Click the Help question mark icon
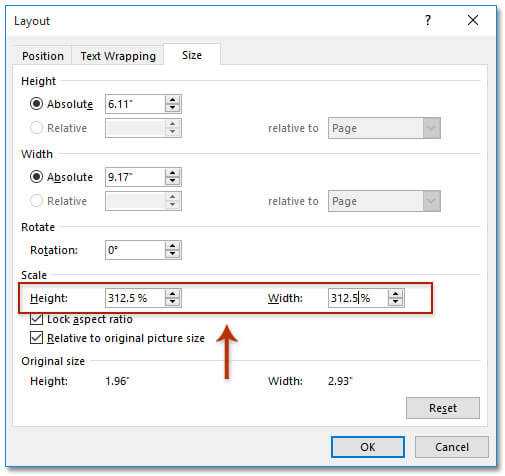The image size is (505, 476). [x=428, y=21]
